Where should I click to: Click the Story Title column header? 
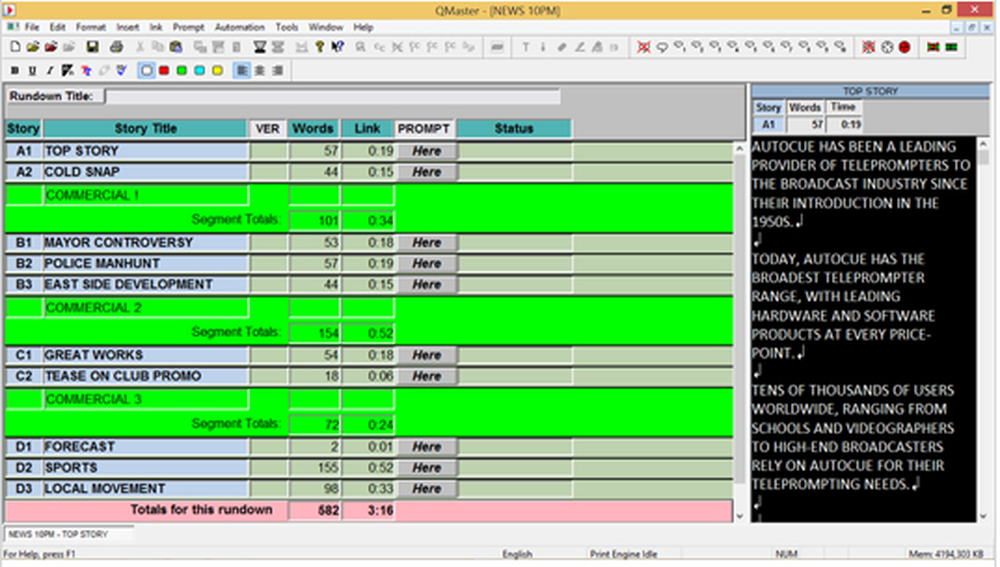pyautogui.click(x=145, y=128)
